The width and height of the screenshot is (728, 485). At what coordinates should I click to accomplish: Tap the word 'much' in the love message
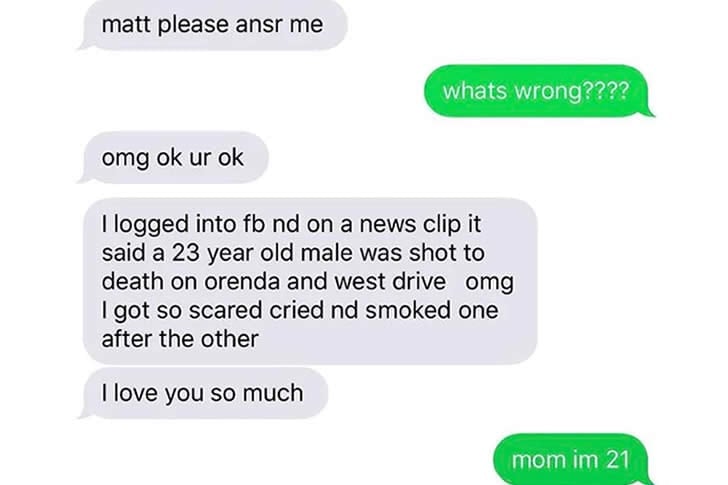pyautogui.click(x=273, y=394)
